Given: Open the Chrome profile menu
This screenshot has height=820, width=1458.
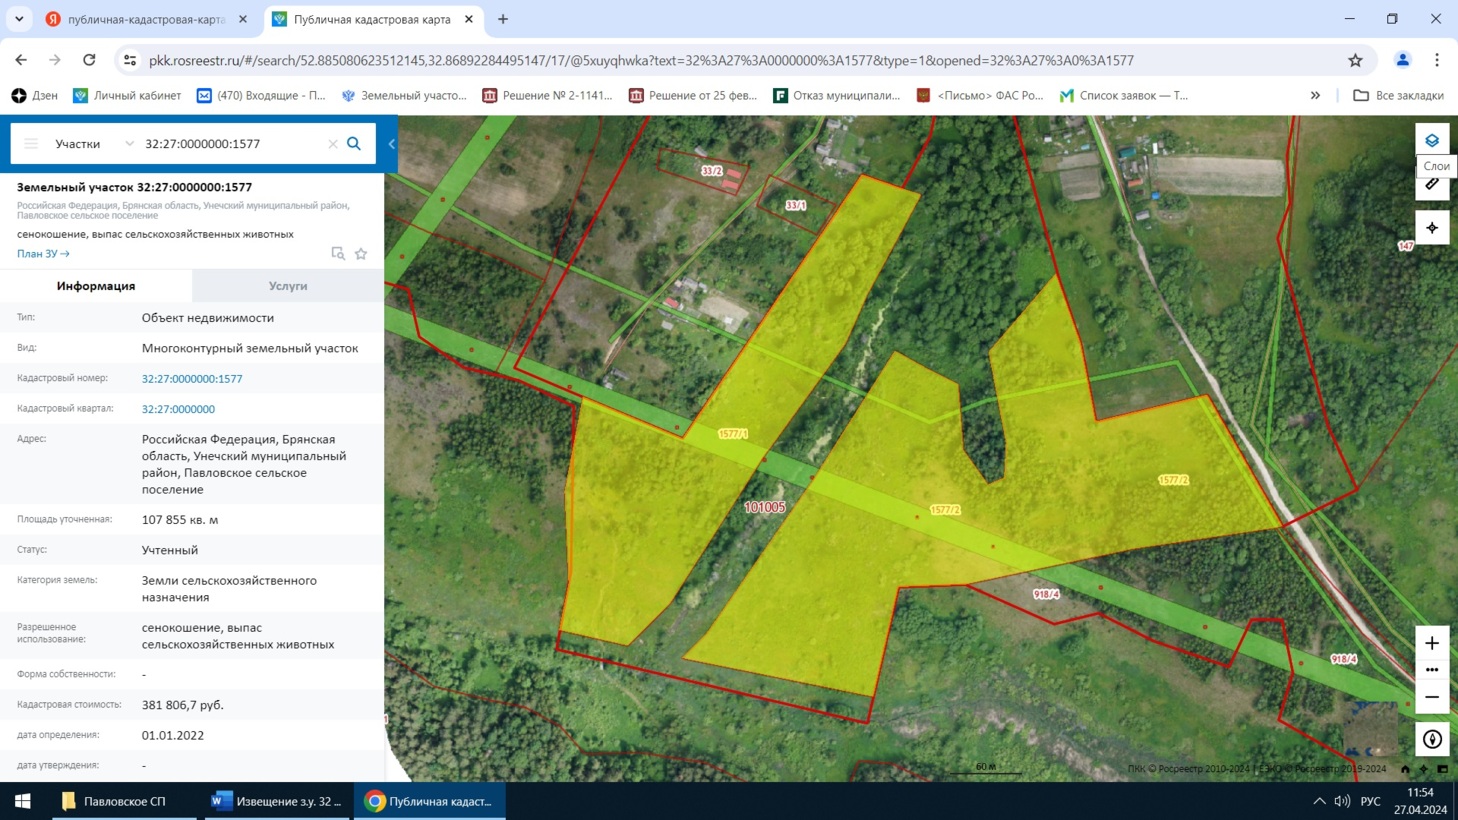Looking at the screenshot, I should click(1403, 60).
